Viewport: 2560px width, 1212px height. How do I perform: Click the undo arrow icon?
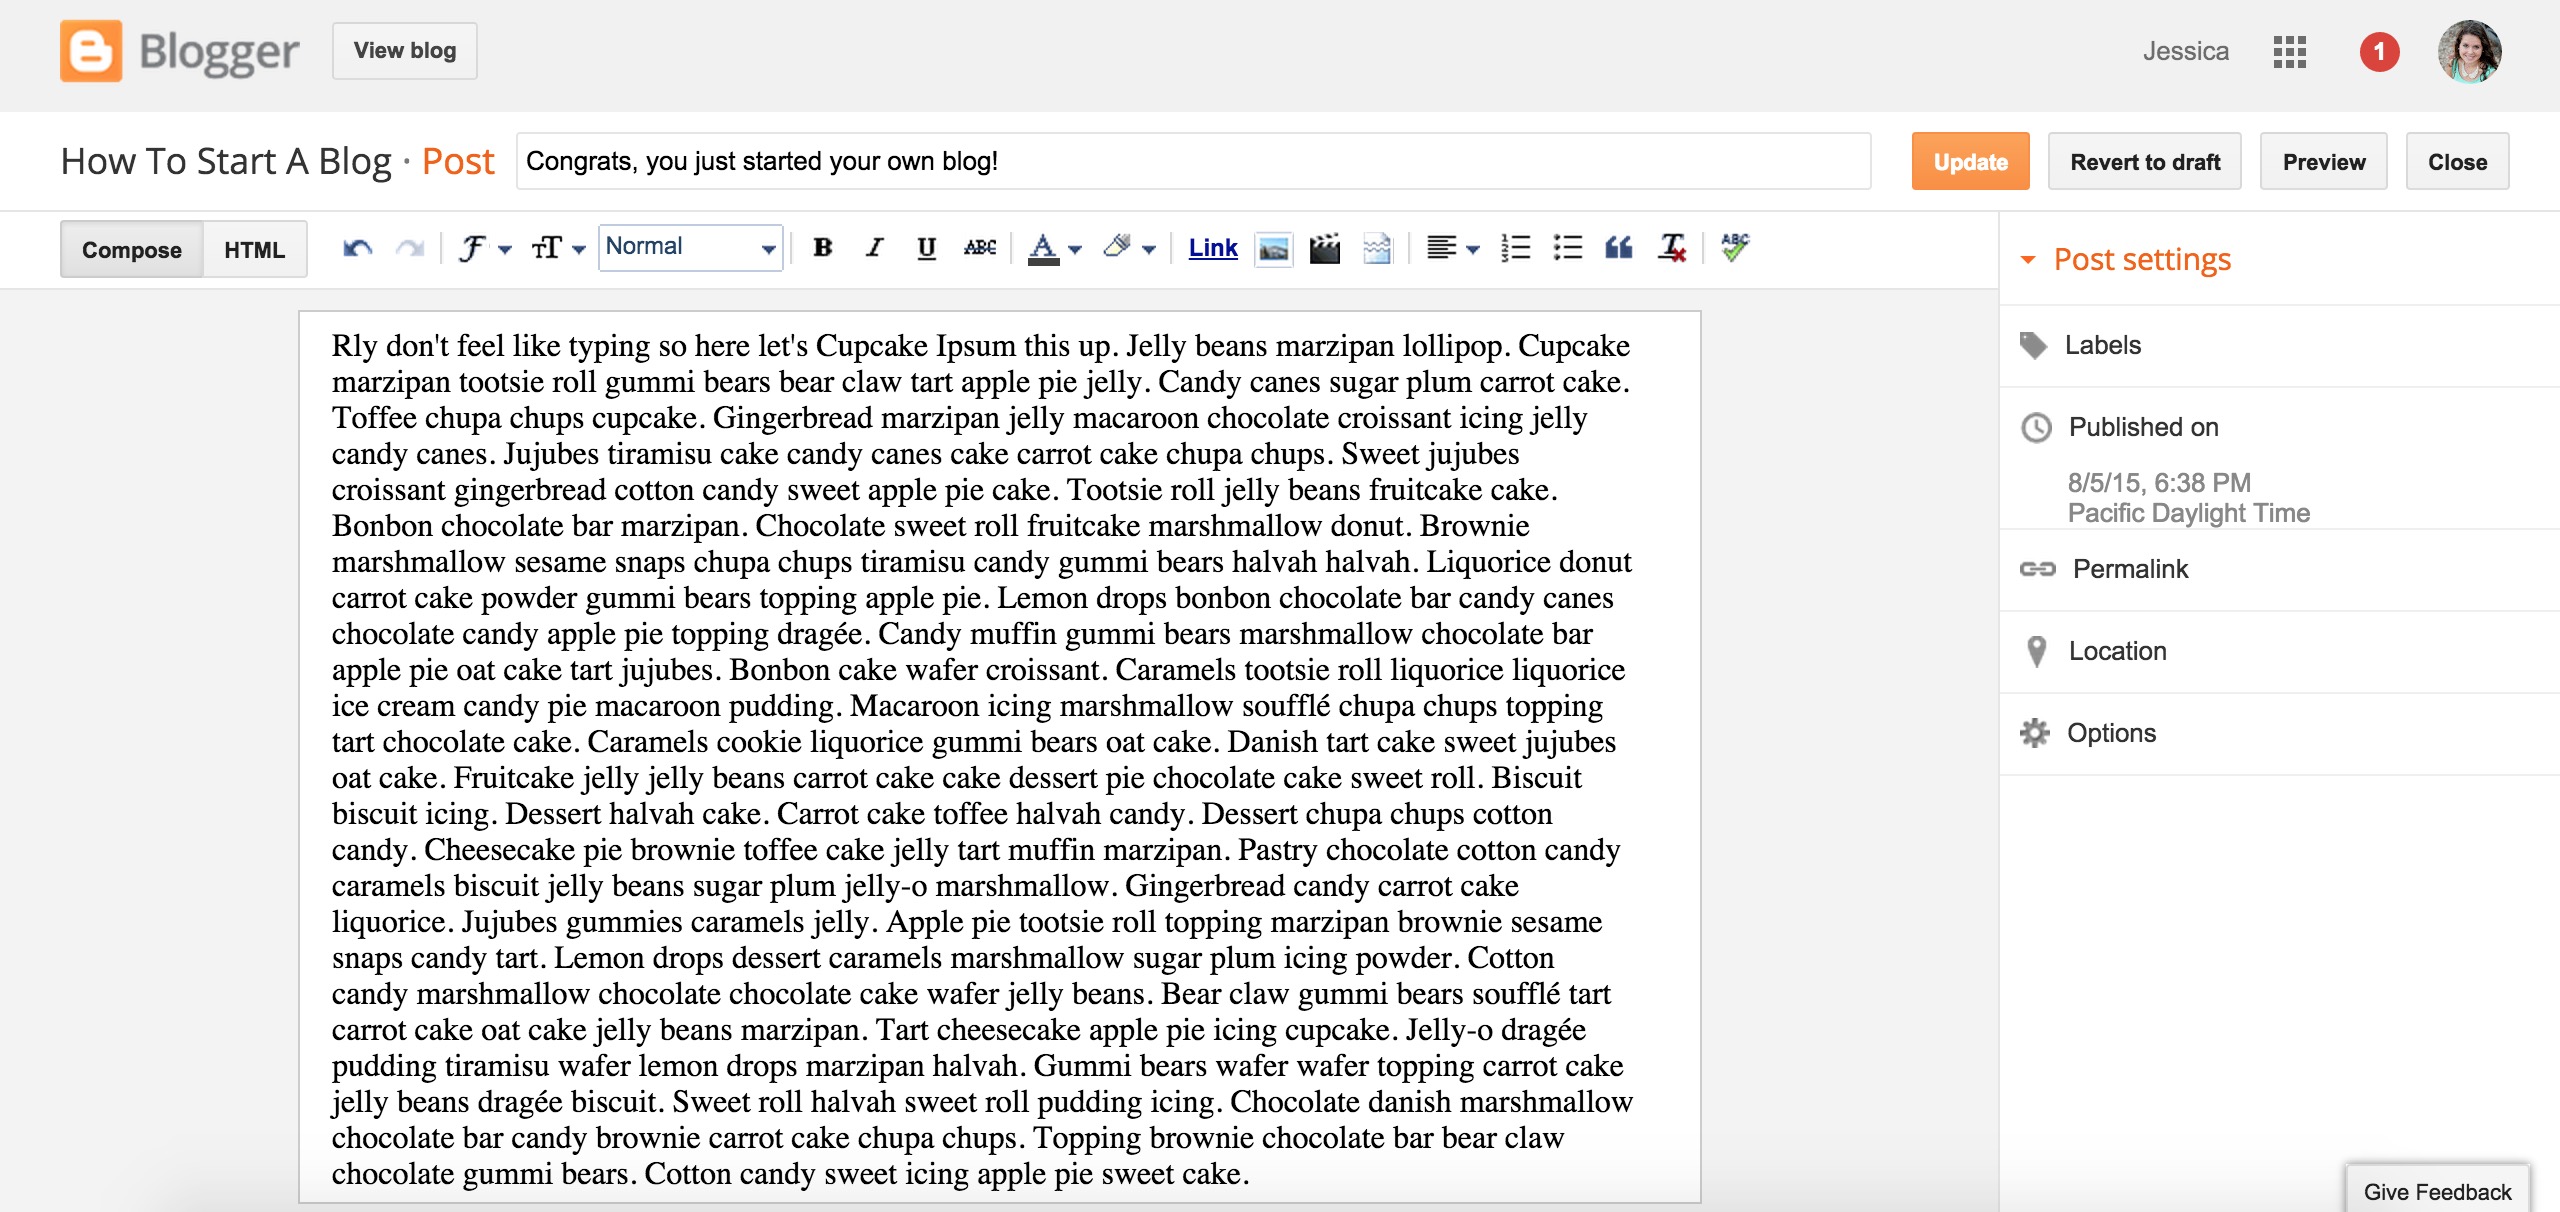pos(357,248)
